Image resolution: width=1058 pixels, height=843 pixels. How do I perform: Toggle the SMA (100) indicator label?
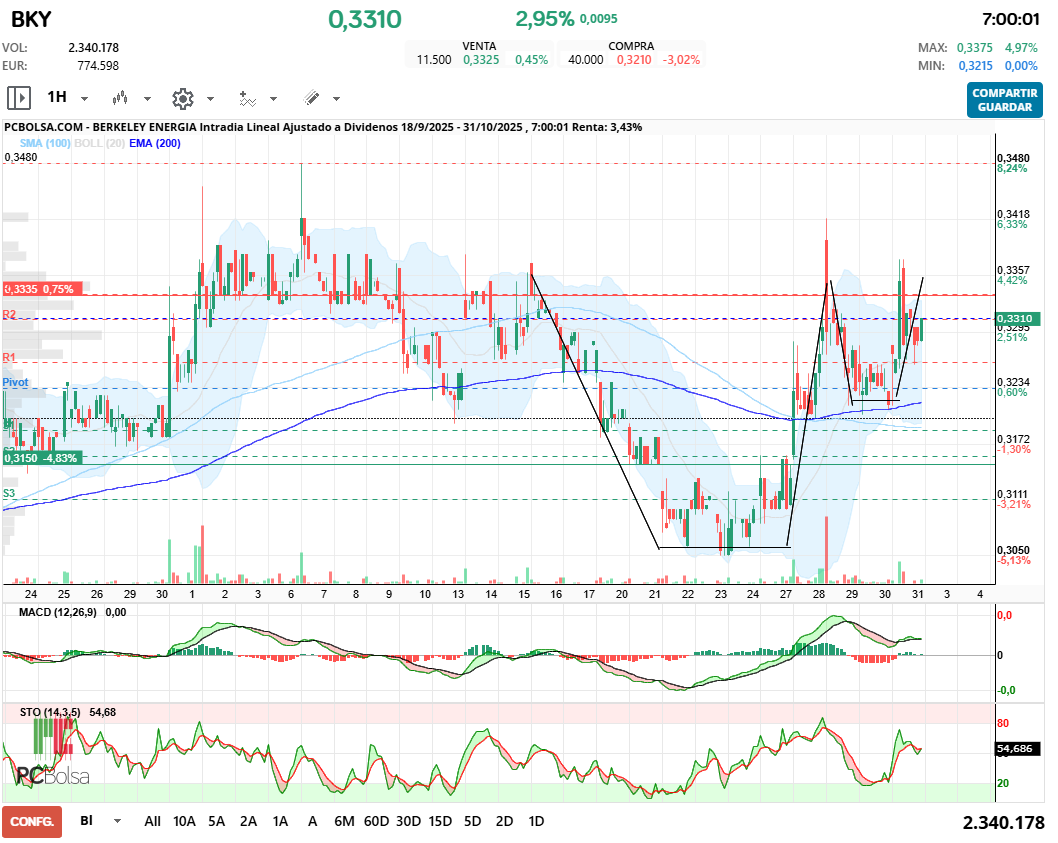45,143
